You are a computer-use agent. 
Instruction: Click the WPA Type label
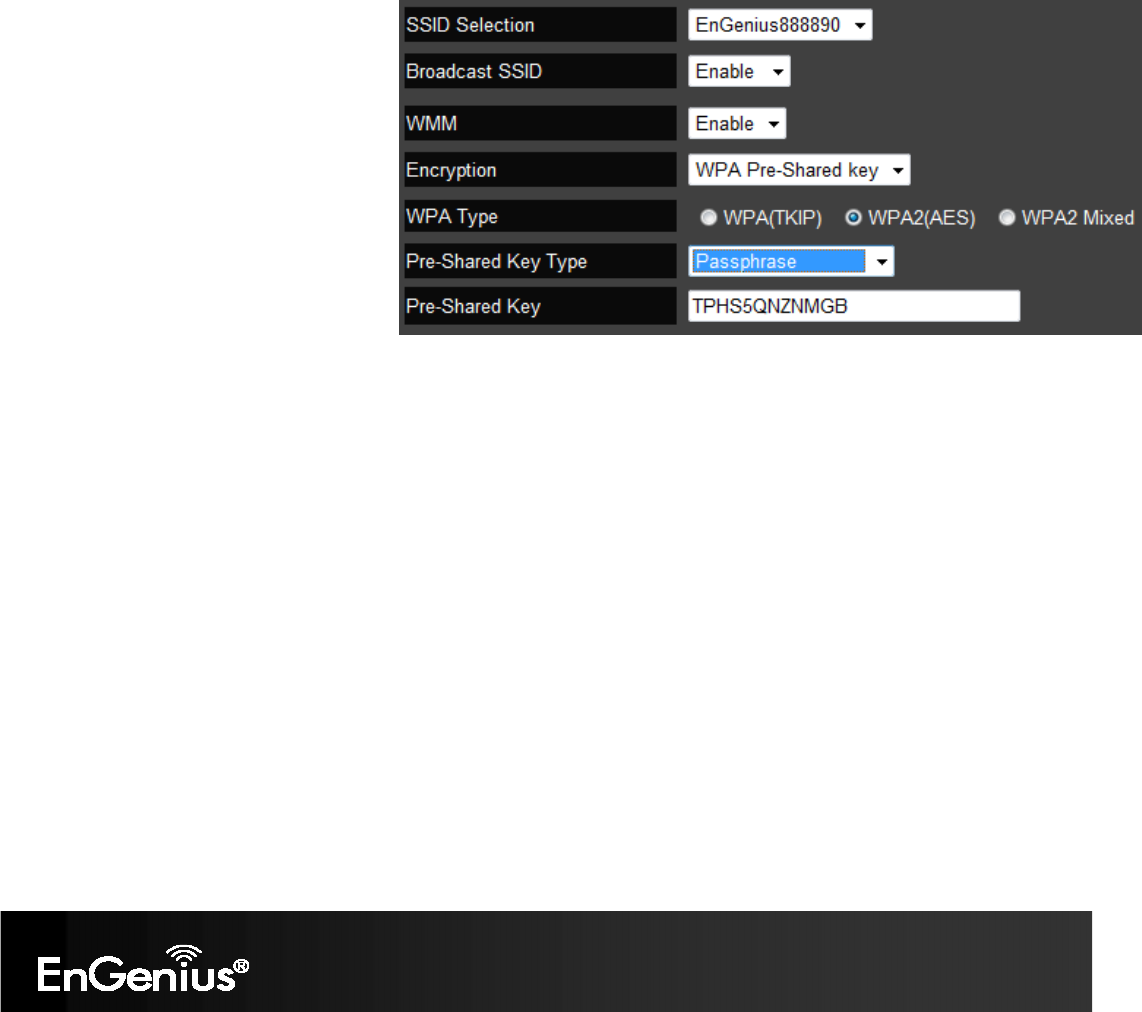point(452,217)
